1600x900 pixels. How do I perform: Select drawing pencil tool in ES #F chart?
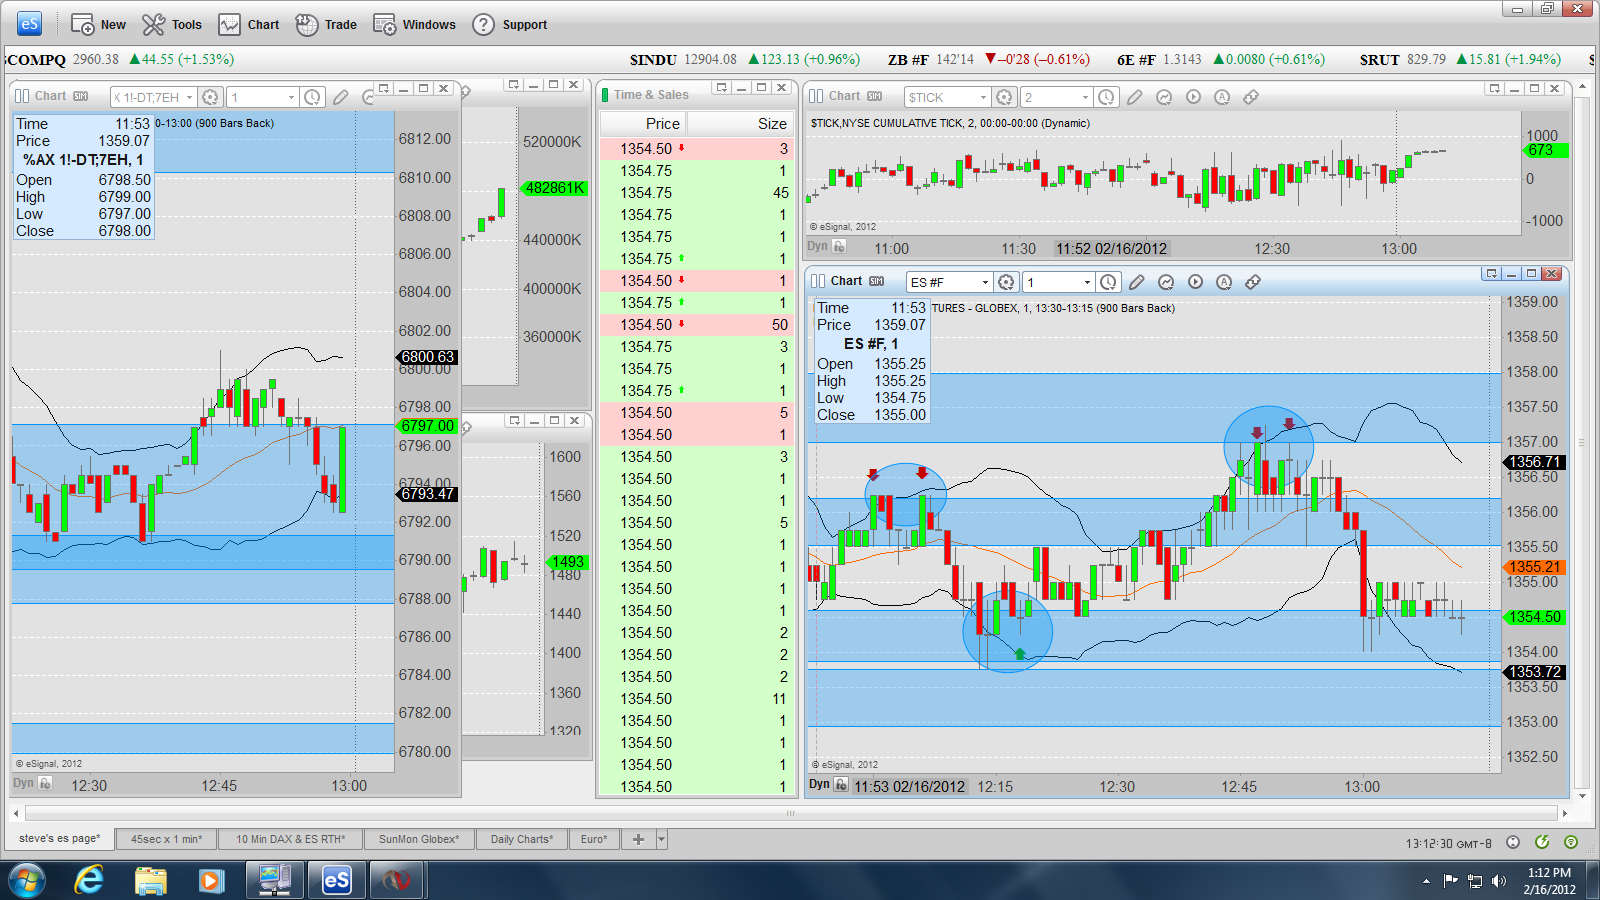tap(1137, 282)
